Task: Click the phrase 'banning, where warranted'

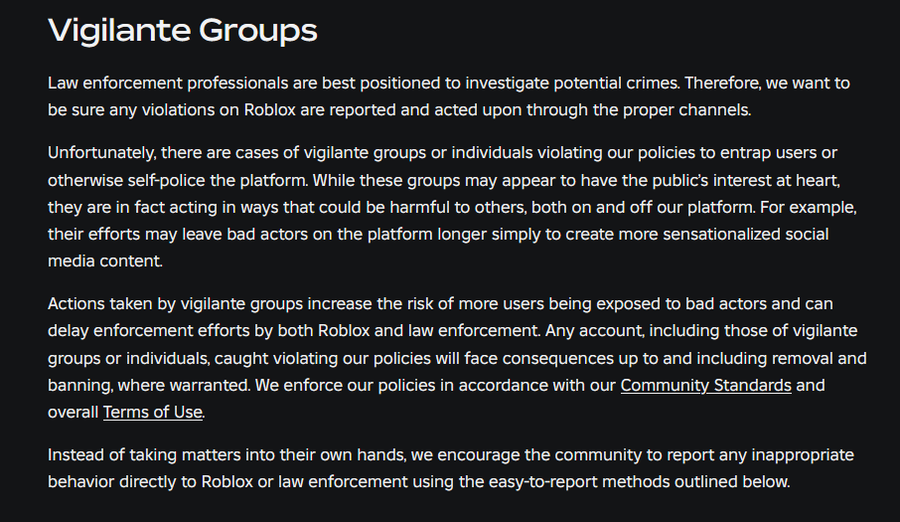Action: click(x=149, y=385)
